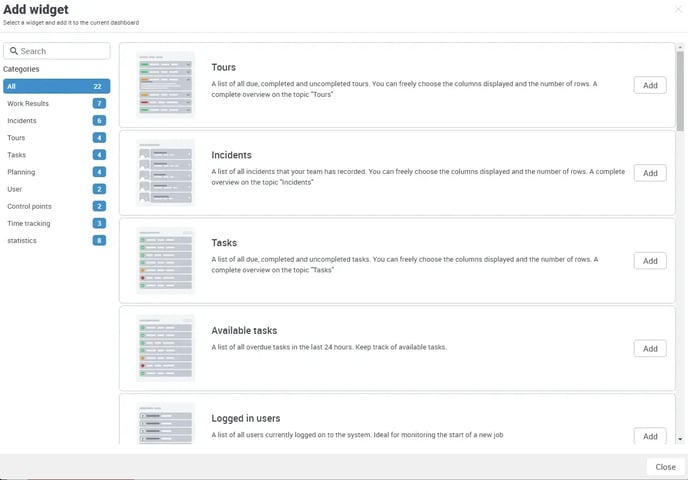
Task: Click the scrollbar up arrow
Action: (x=680, y=47)
